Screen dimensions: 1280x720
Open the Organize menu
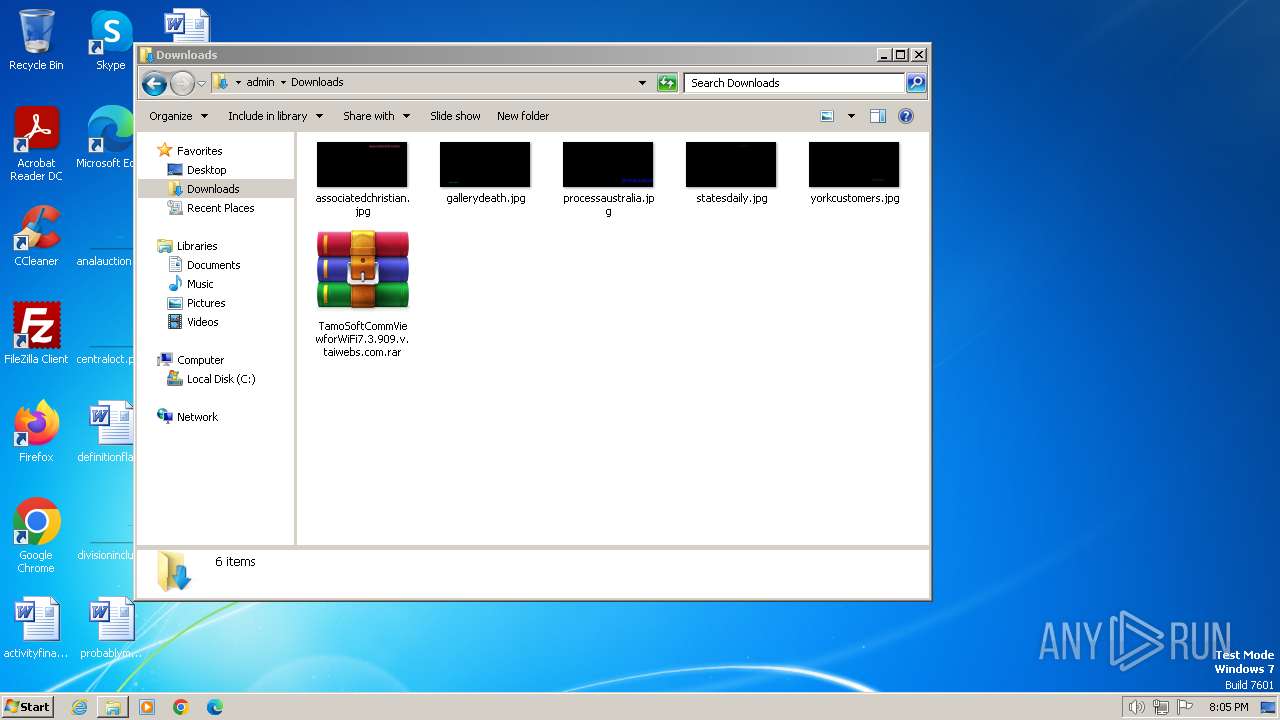click(x=178, y=116)
